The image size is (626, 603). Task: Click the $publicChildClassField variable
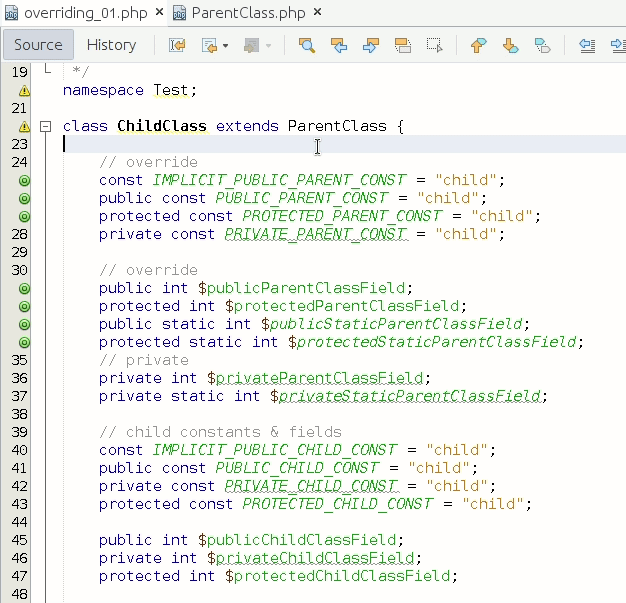tap(297, 540)
